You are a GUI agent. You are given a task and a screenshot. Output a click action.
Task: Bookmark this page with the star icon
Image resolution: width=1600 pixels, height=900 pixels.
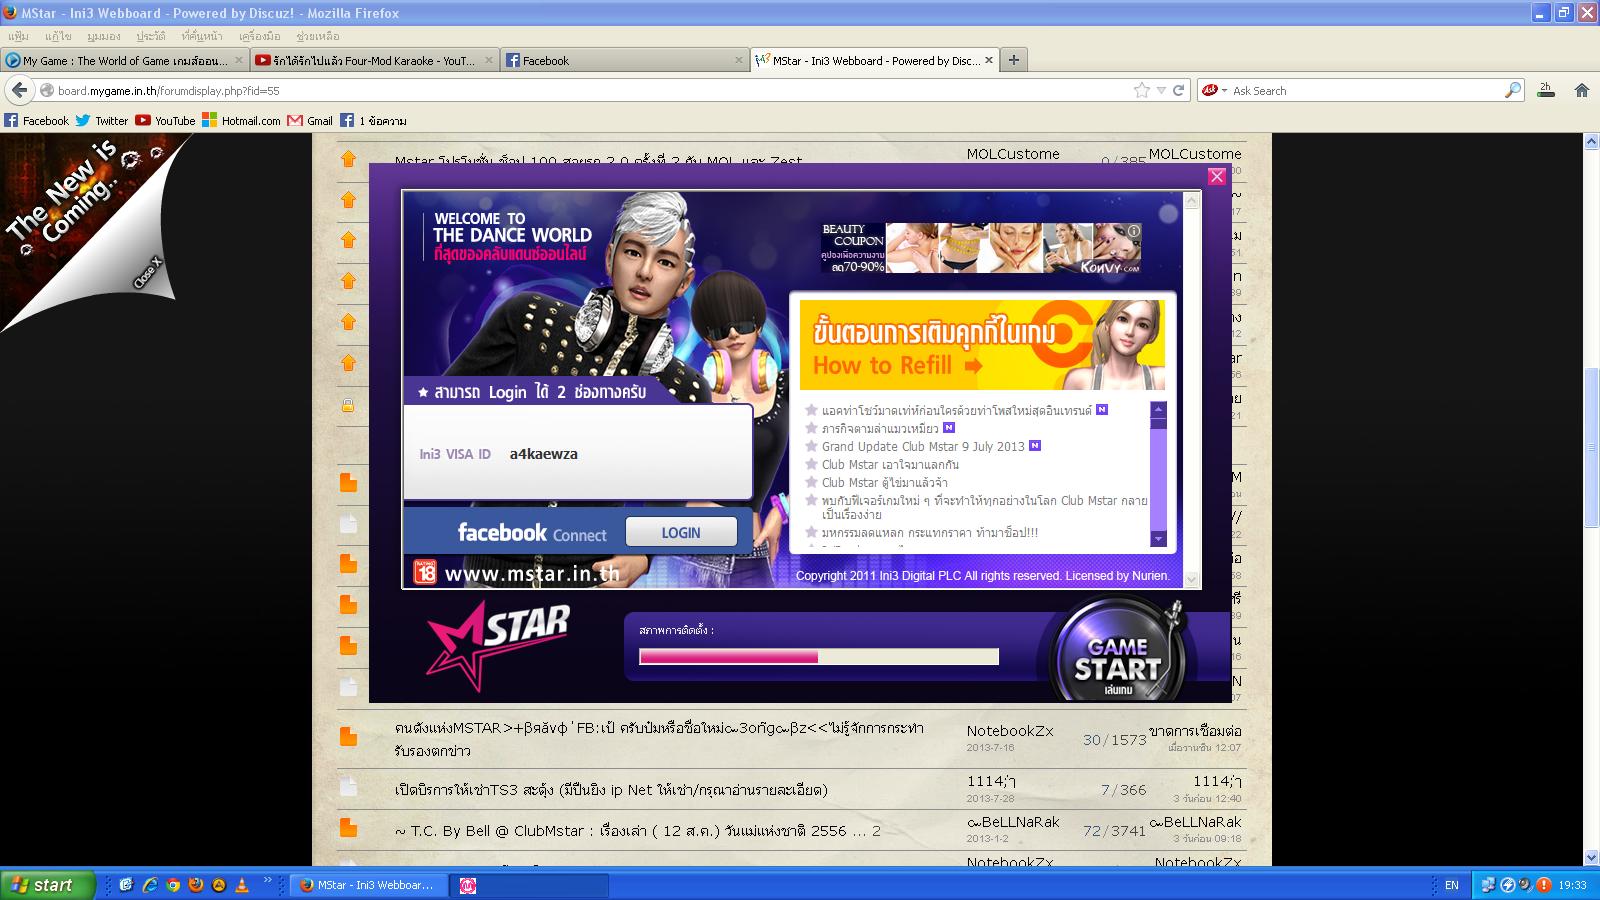pyautogui.click(x=1142, y=90)
